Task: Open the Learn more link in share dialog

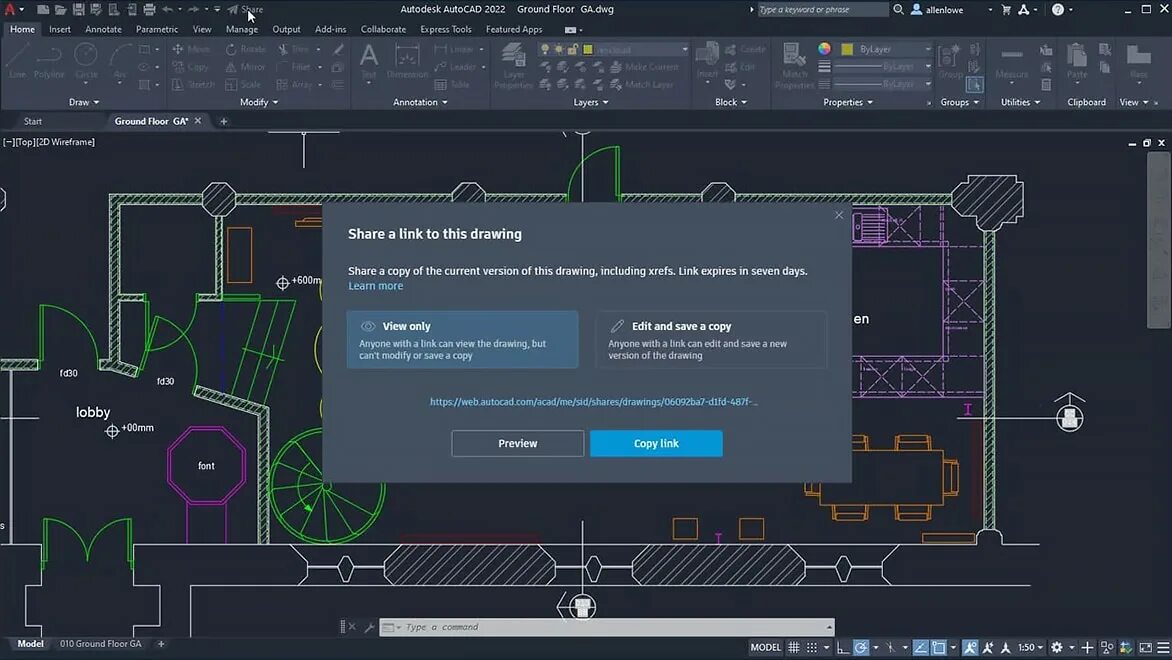Action: pos(376,285)
